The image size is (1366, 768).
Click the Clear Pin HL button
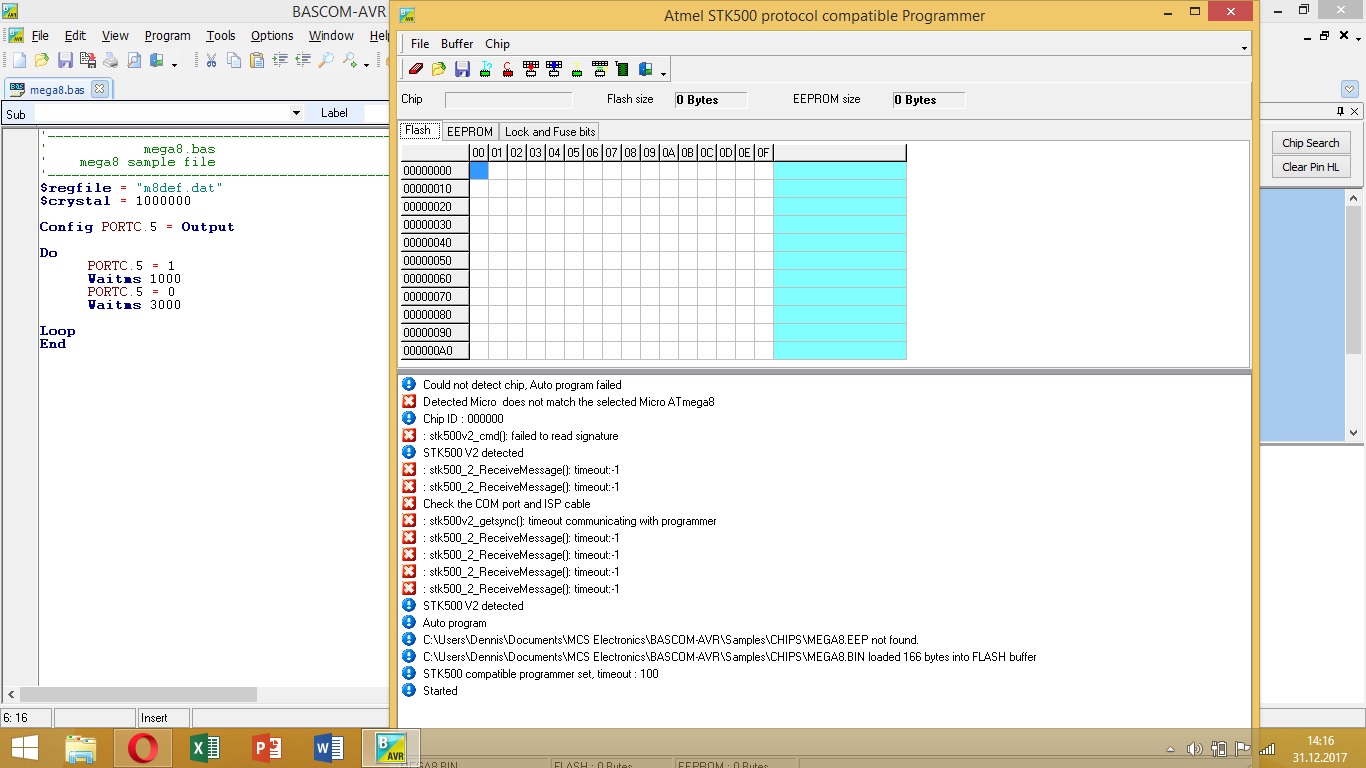coord(1310,167)
